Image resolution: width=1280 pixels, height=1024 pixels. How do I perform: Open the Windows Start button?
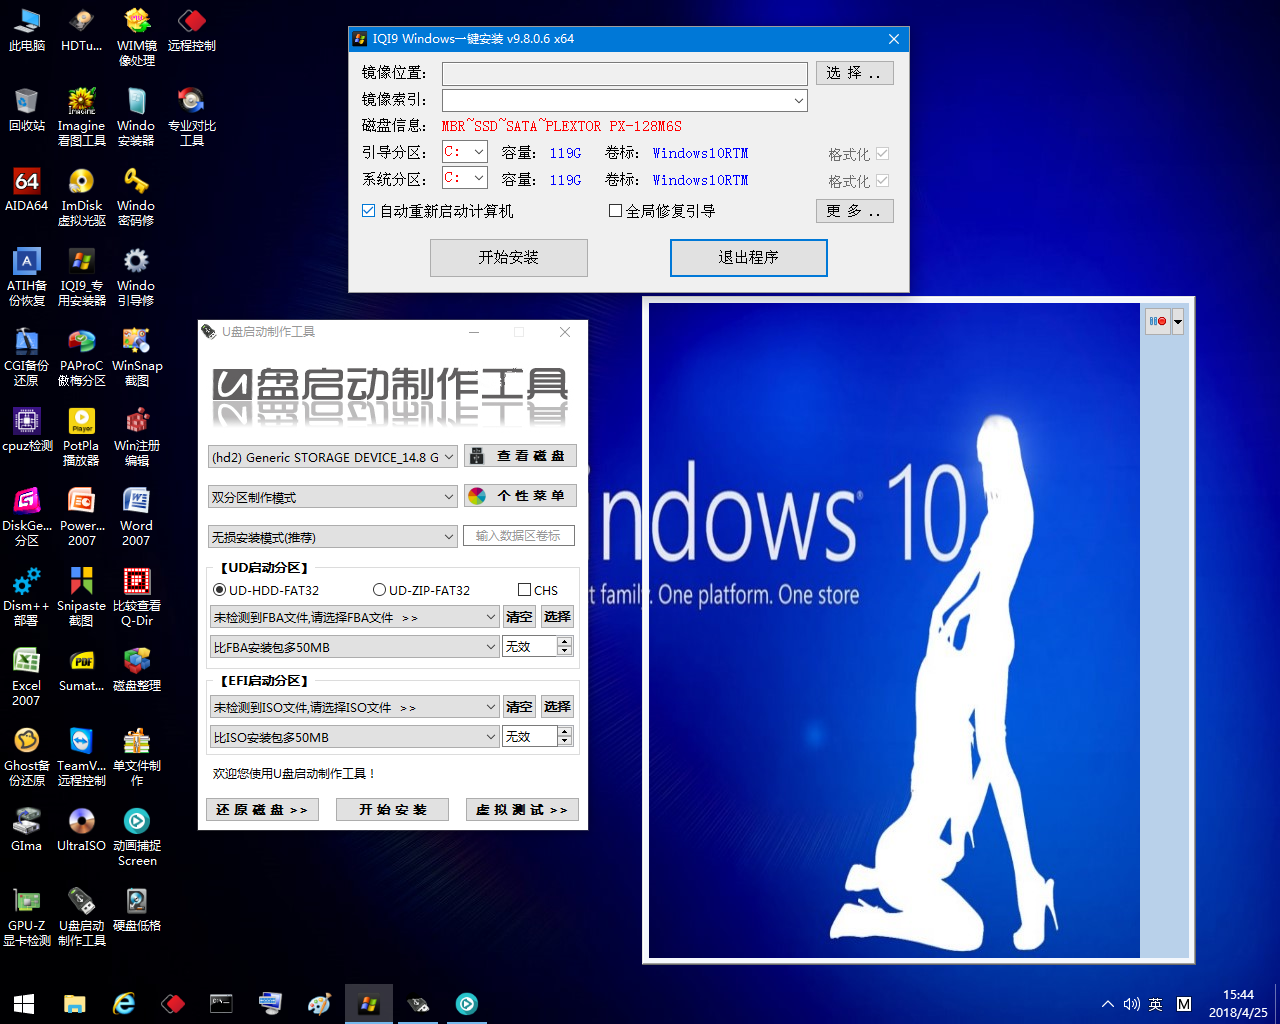click(24, 1004)
